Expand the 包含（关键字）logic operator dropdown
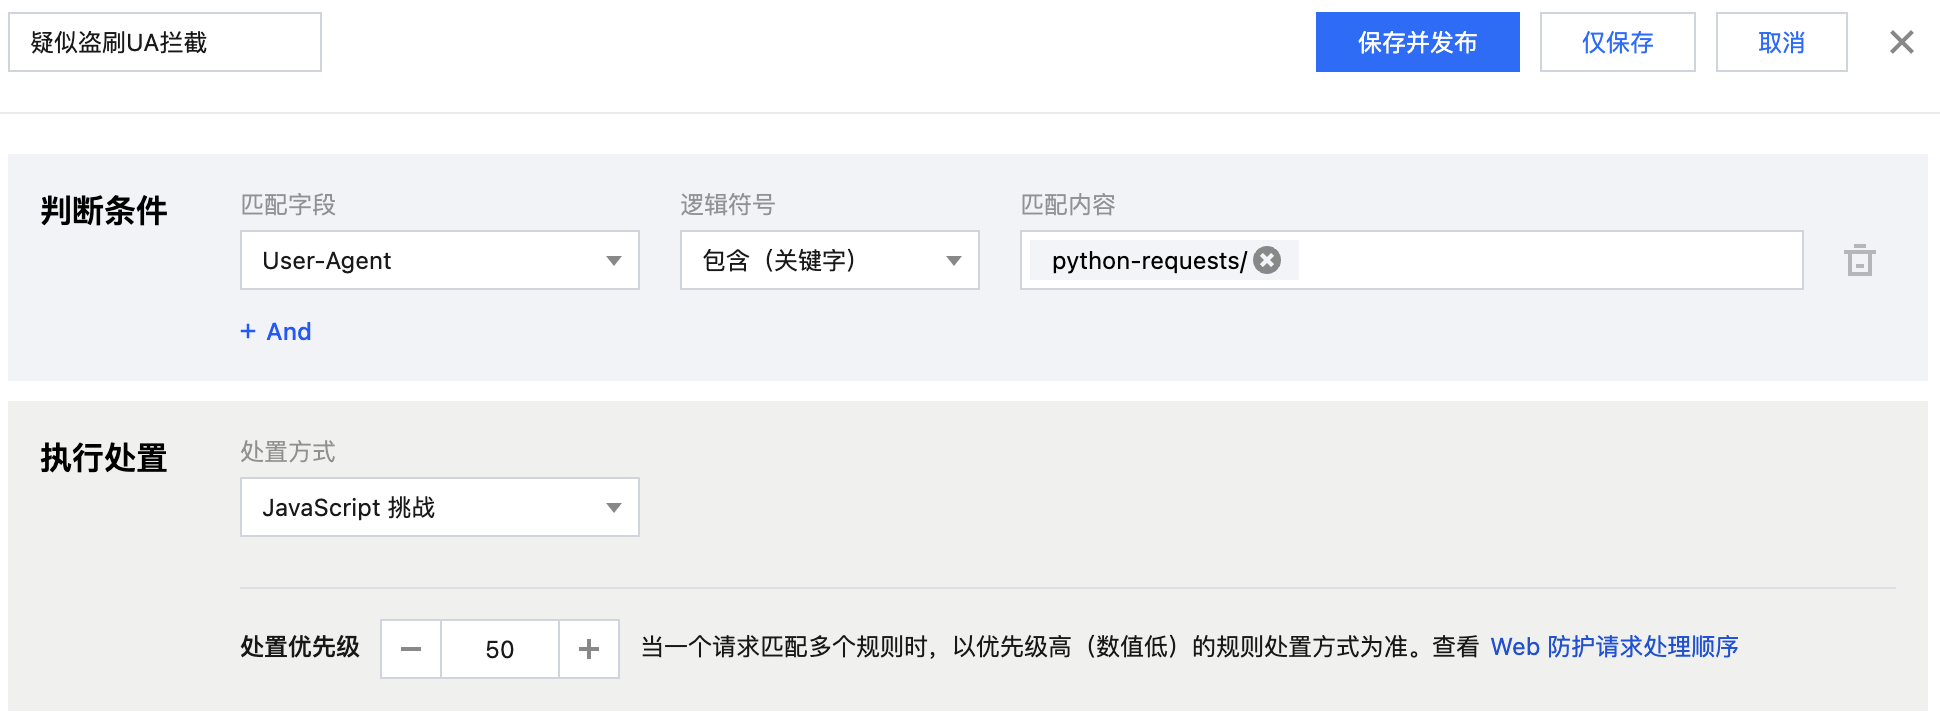The image size is (1940, 724). click(829, 260)
